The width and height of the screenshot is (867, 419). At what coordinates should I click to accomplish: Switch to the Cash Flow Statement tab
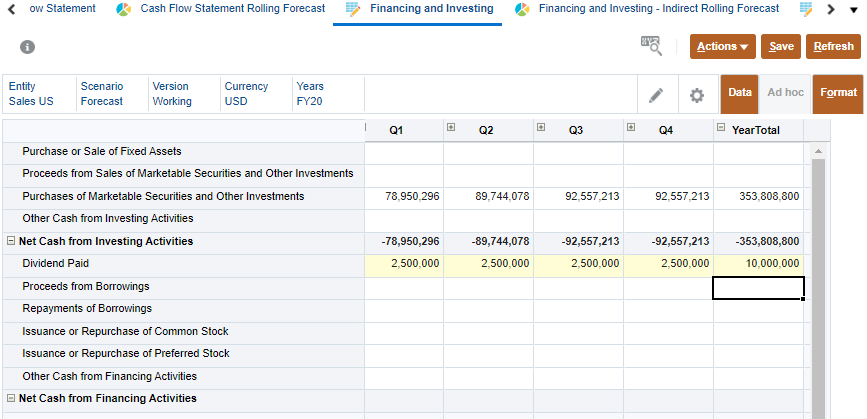pyautogui.click(x=62, y=9)
